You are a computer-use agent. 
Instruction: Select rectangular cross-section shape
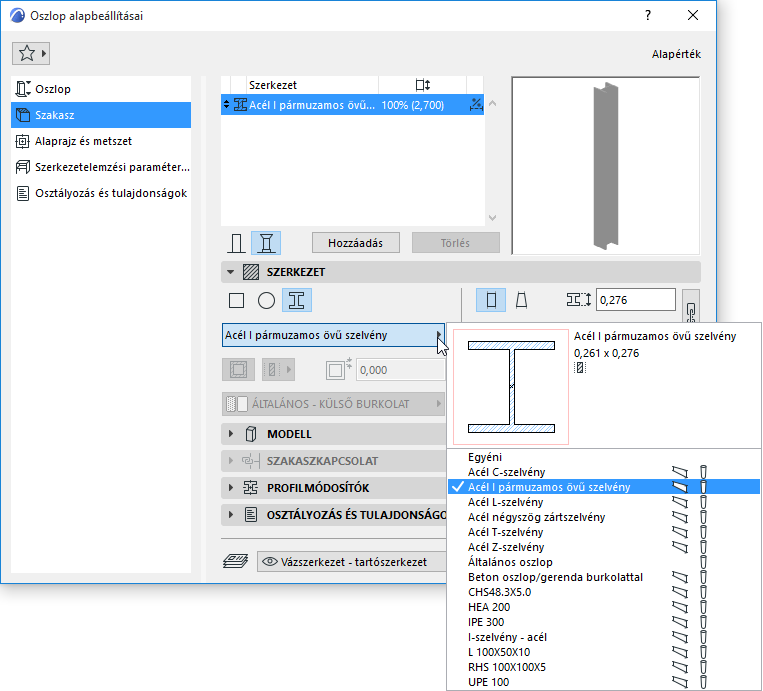tap(236, 300)
